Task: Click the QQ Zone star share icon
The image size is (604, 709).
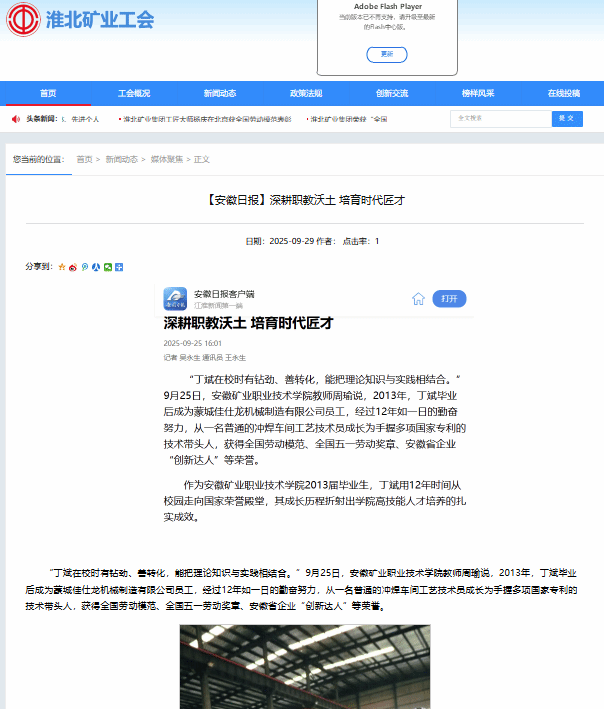Action: (x=62, y=267)
